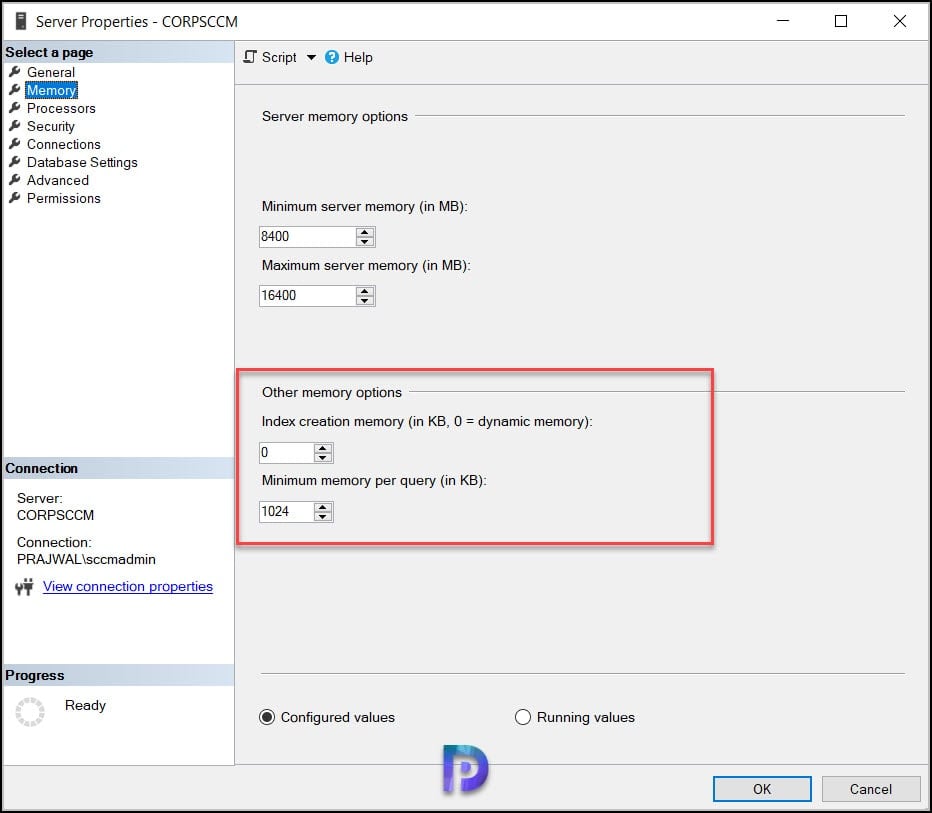Select the Configured values radio button
Image resolution: width=932 pixels, height=813 pixels.
[x=267, y=717]
